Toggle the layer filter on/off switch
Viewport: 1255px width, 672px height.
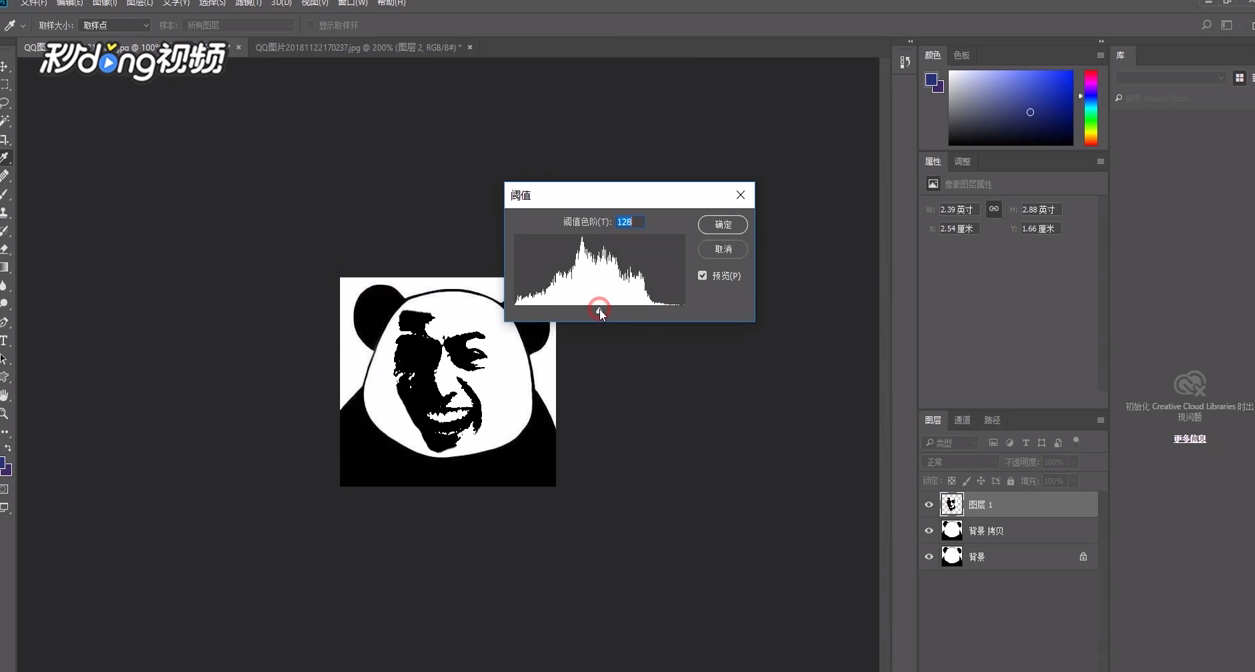coord(1076,440)
